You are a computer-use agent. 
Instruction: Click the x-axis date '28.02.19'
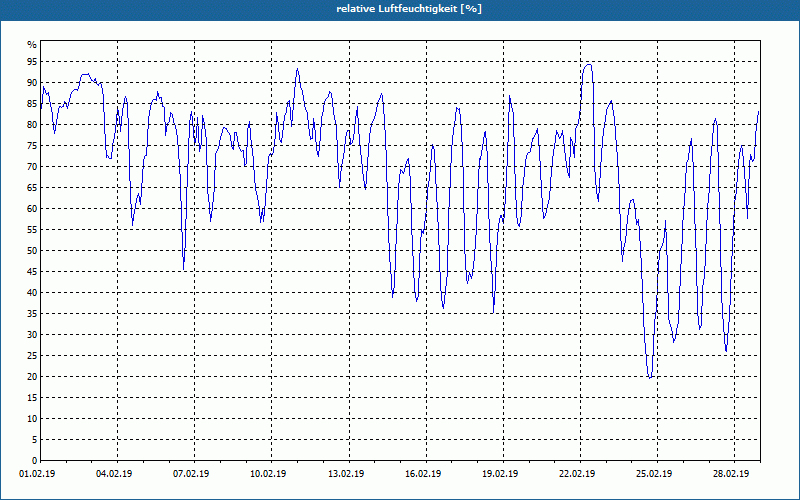(x=731, y=474)
